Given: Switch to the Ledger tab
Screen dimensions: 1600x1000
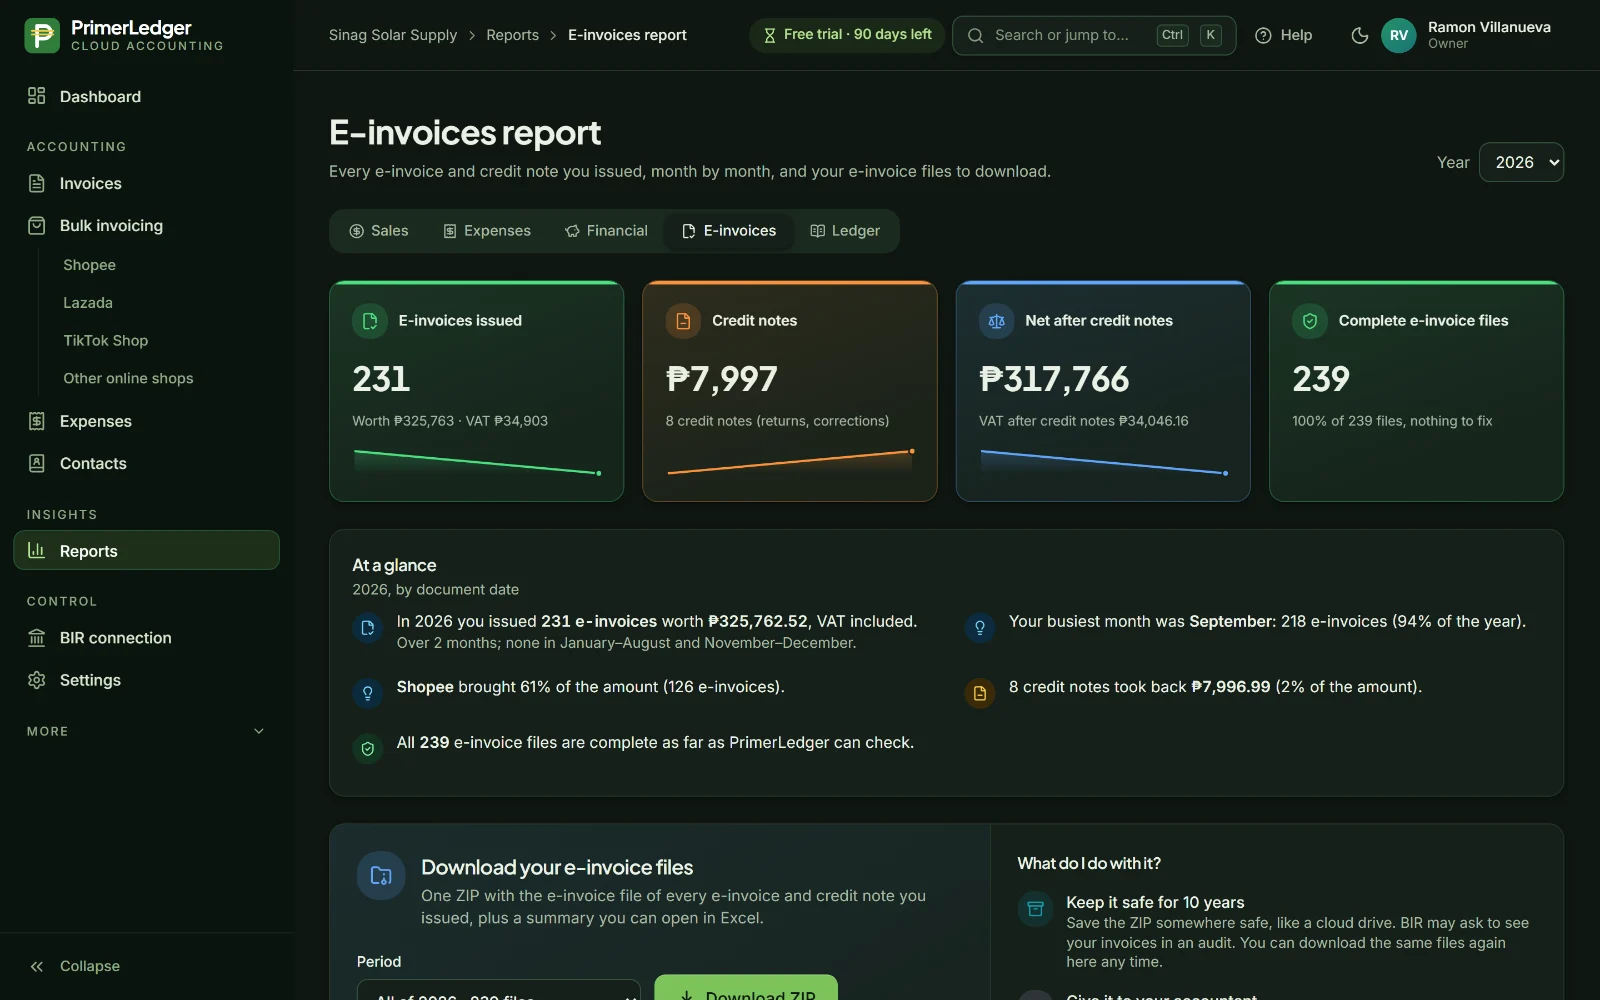Looking at the screenshot, I should (x=845, y=231).
